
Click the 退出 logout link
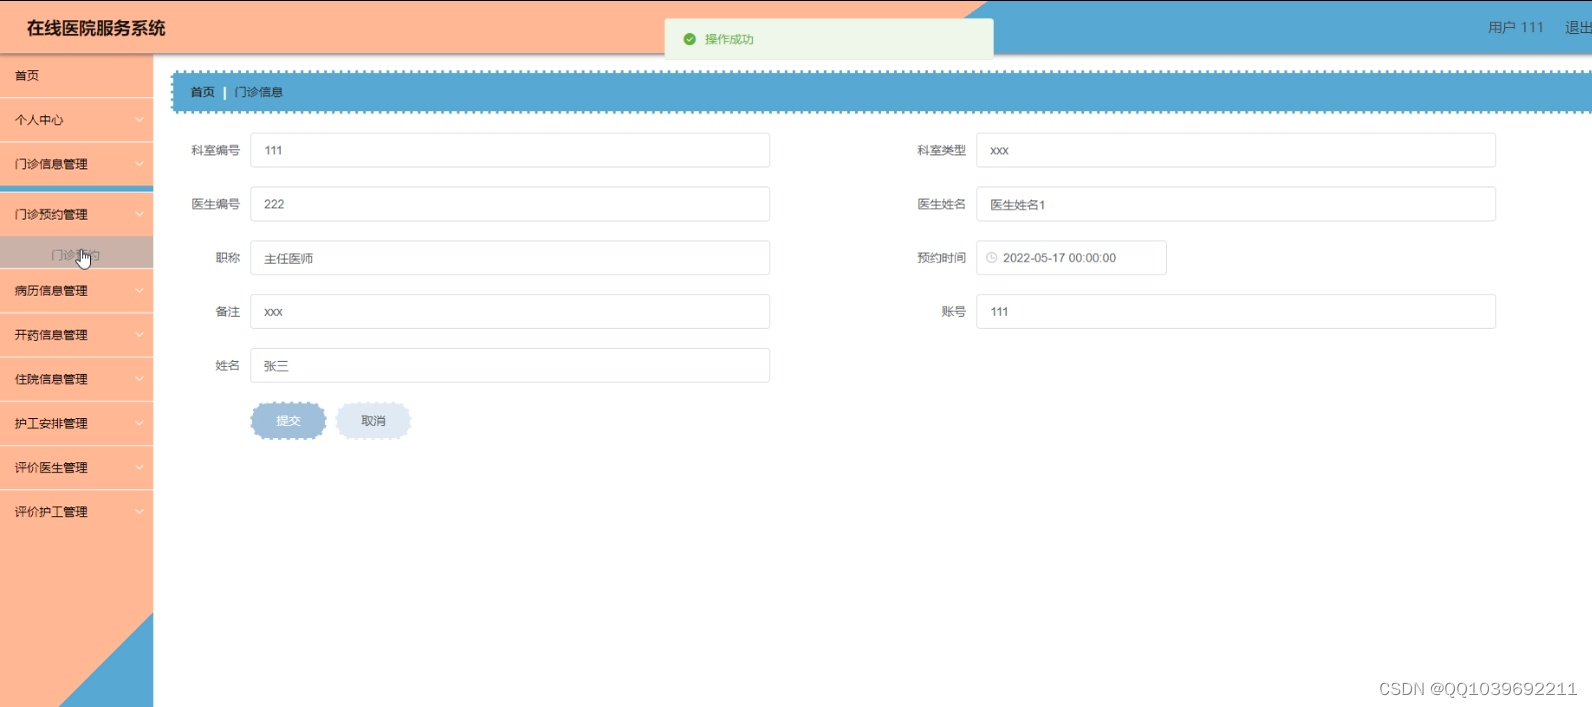[1578, 28]
